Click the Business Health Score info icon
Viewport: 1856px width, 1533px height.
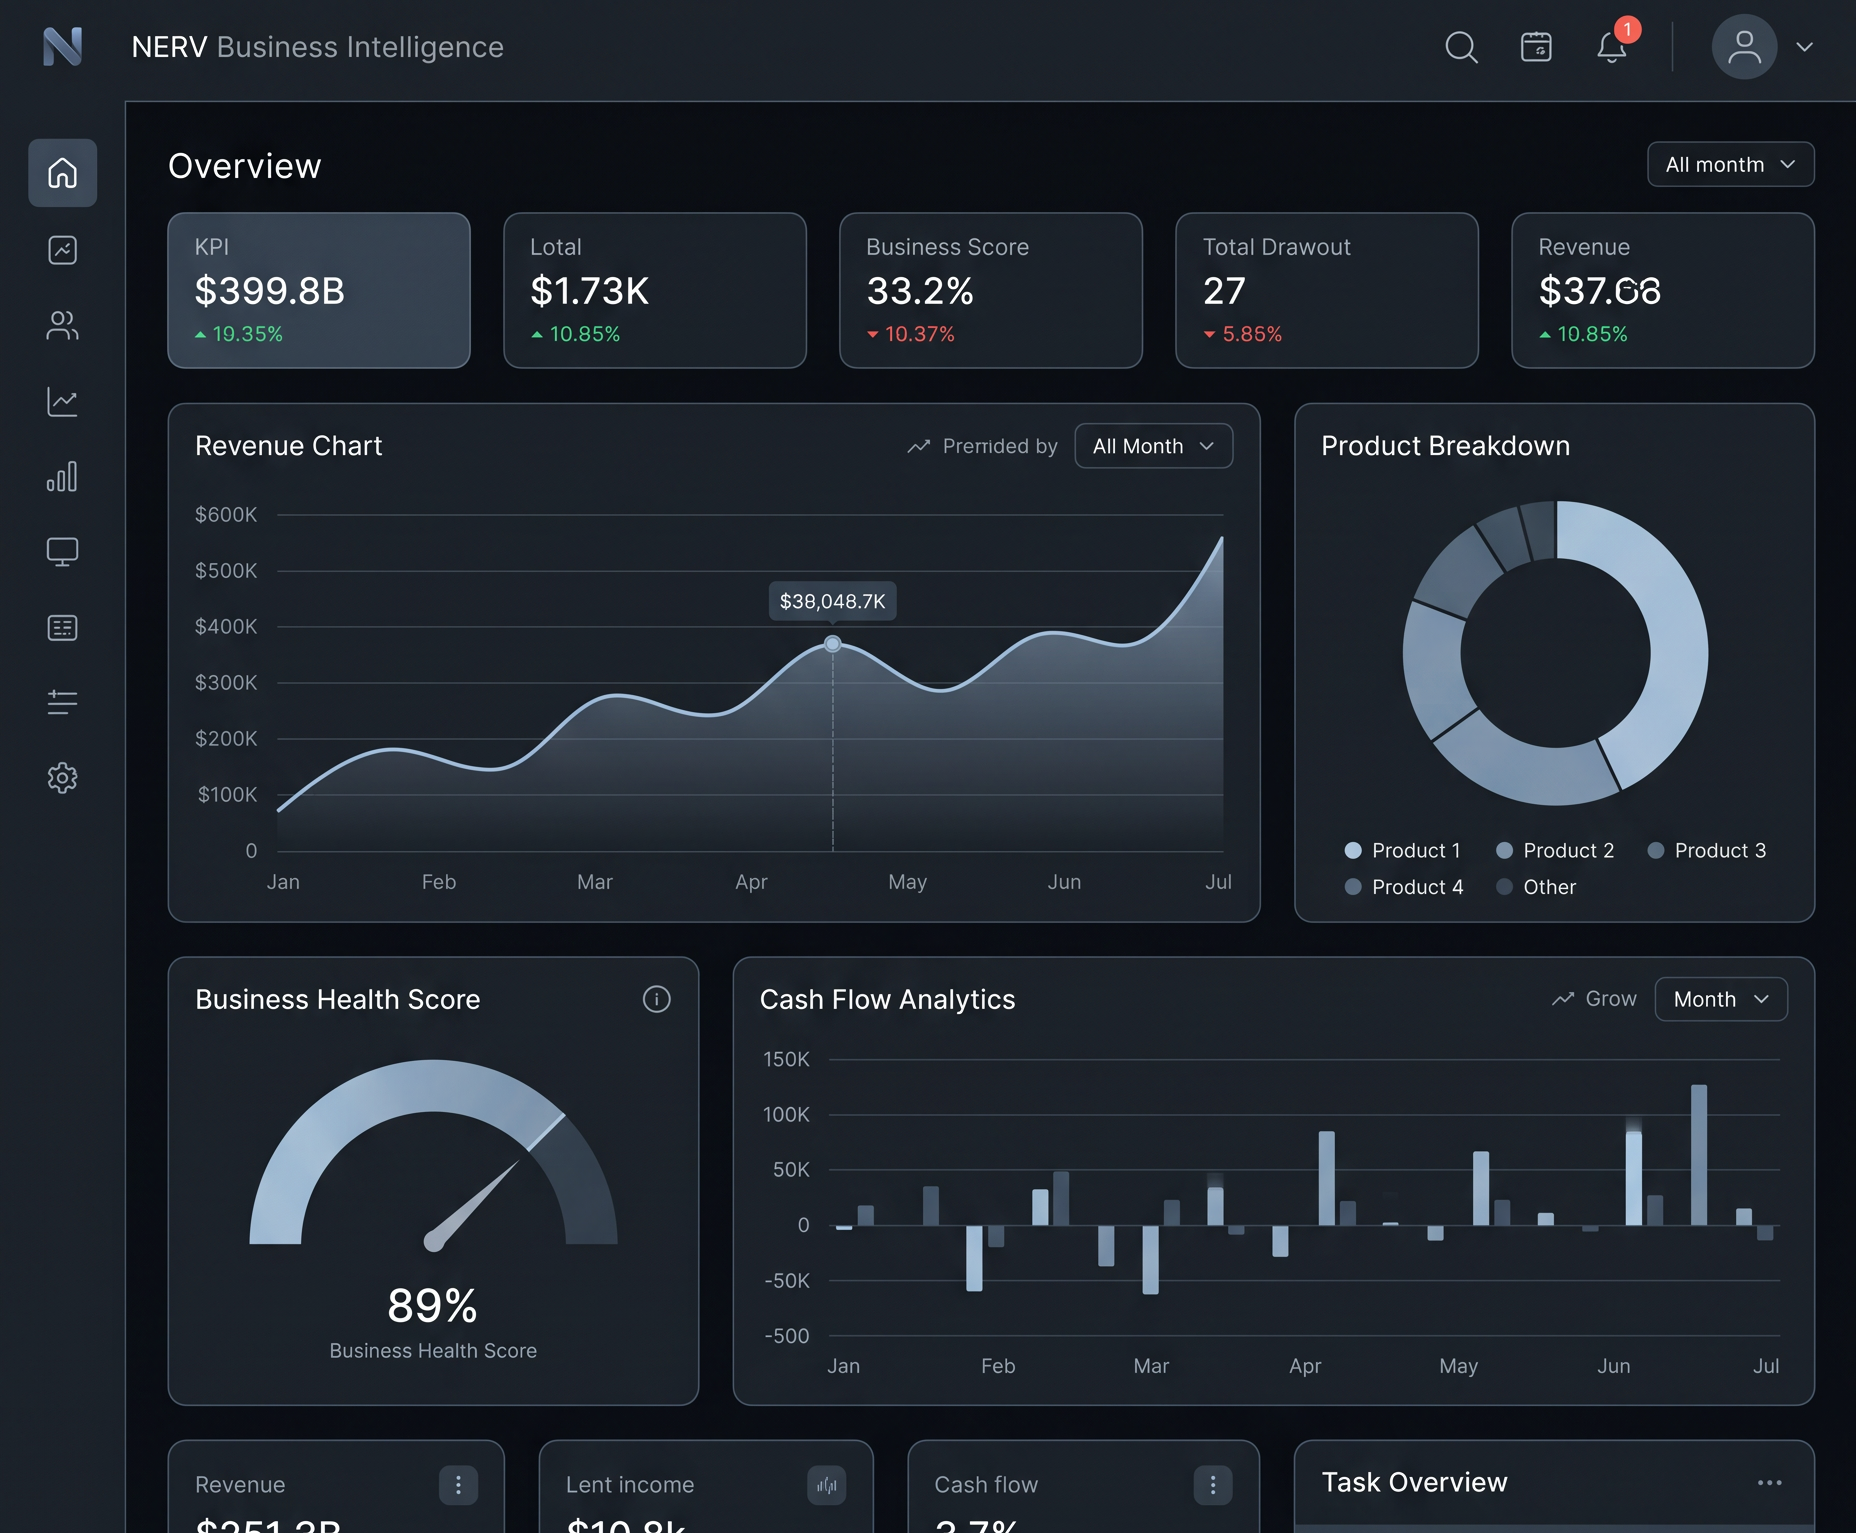pyautogui.click(x=656, y=999)
